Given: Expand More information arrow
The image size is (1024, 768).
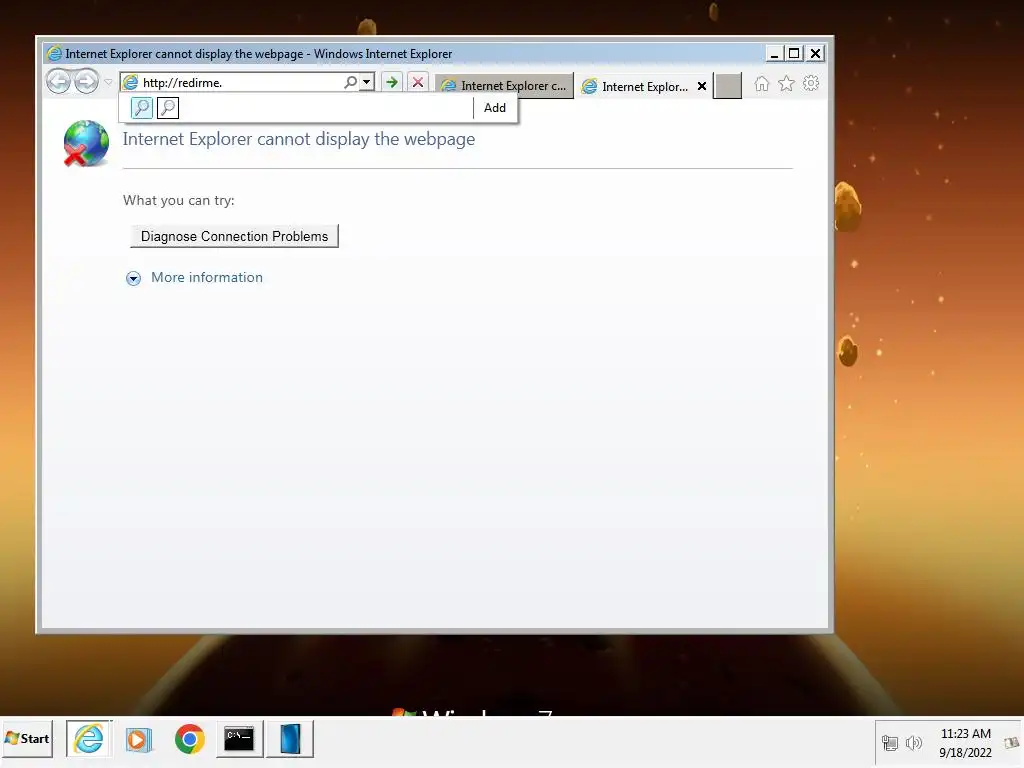Looking at the screenshot, I should pyautogui.click(x=133, y=279).
